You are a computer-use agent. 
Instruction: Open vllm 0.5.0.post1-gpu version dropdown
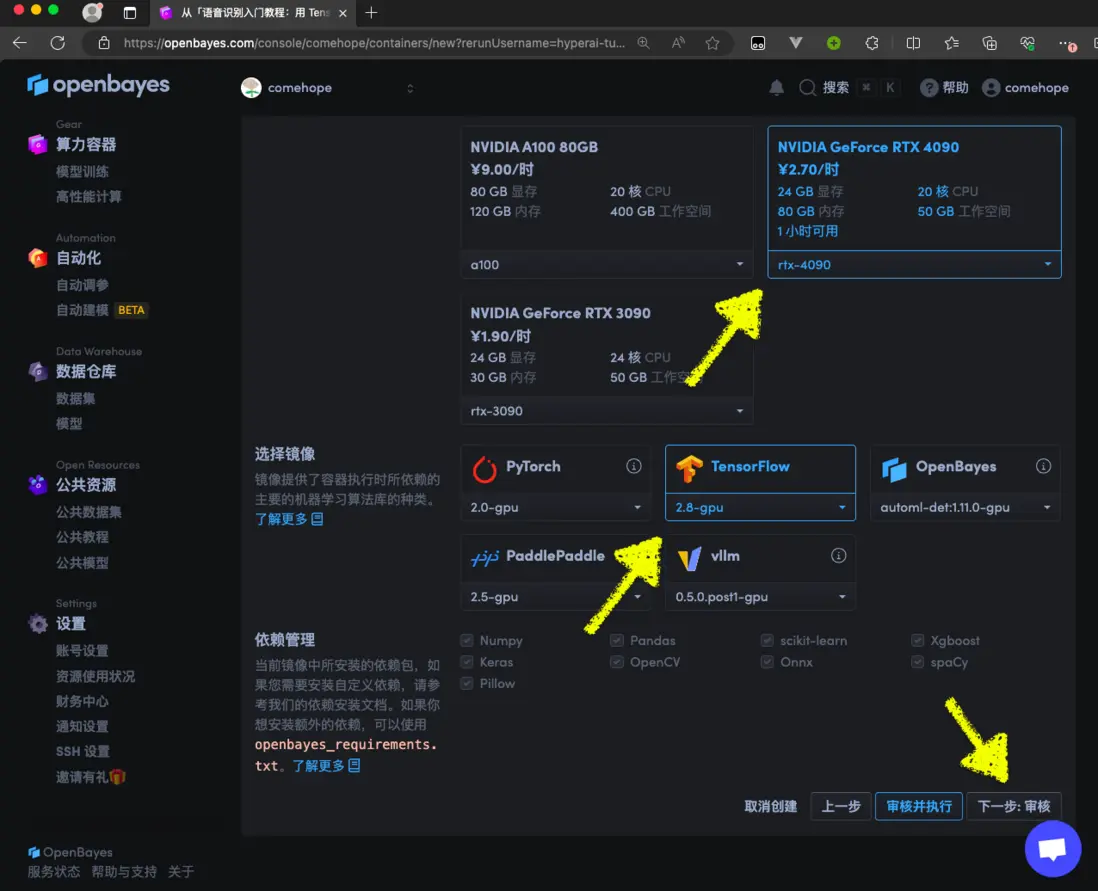760,597
